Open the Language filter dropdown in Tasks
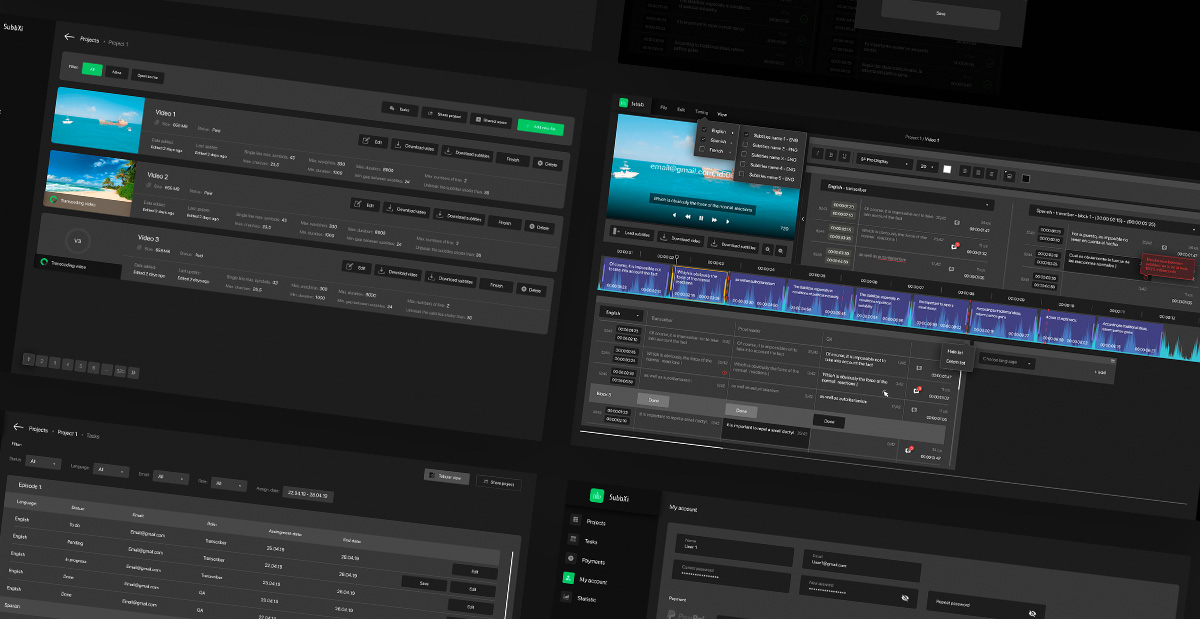The height and width of the screenshot is (619, 1200). 111,469
